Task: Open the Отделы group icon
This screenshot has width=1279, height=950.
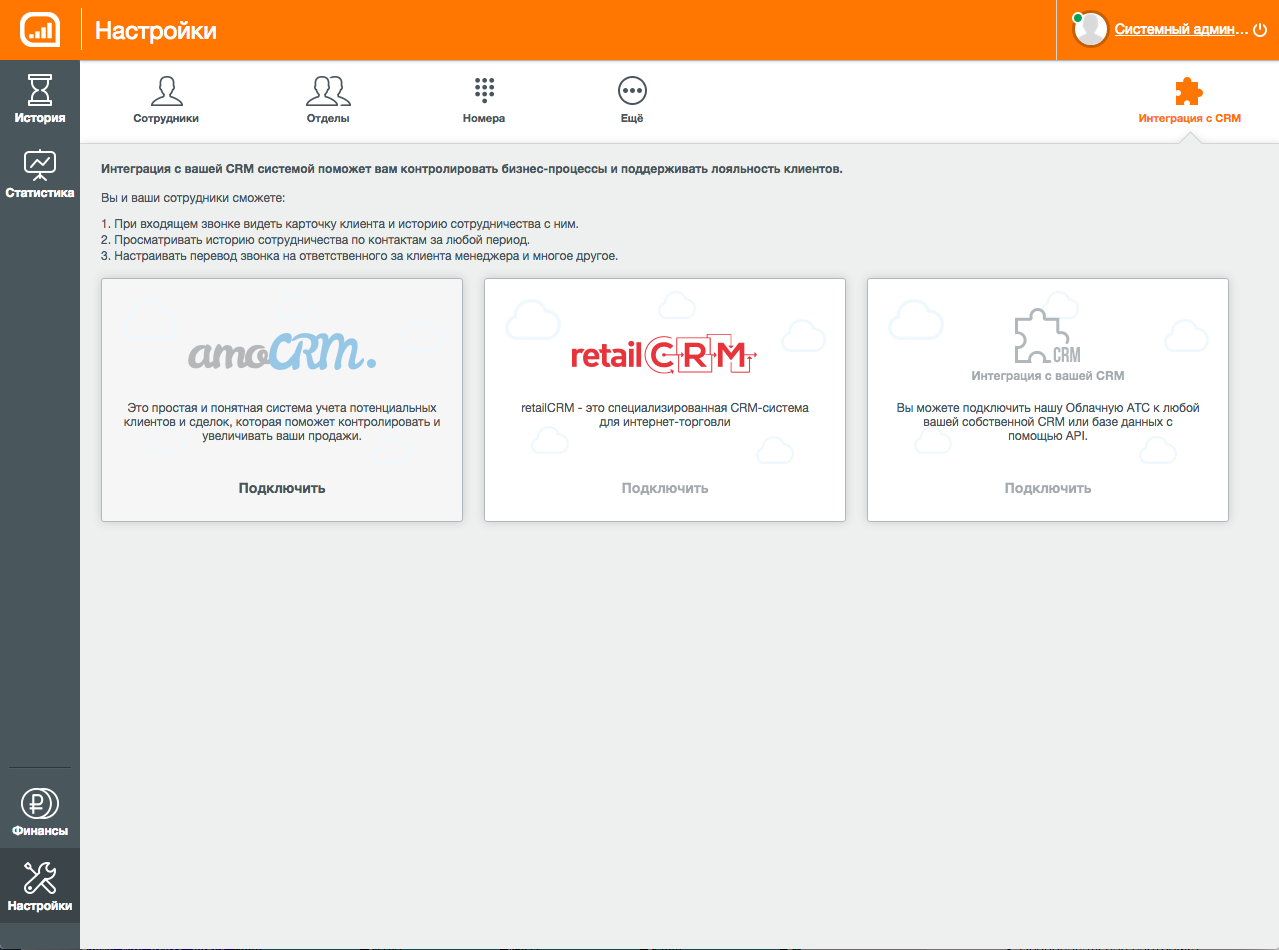Action: [x=328, y=91]
